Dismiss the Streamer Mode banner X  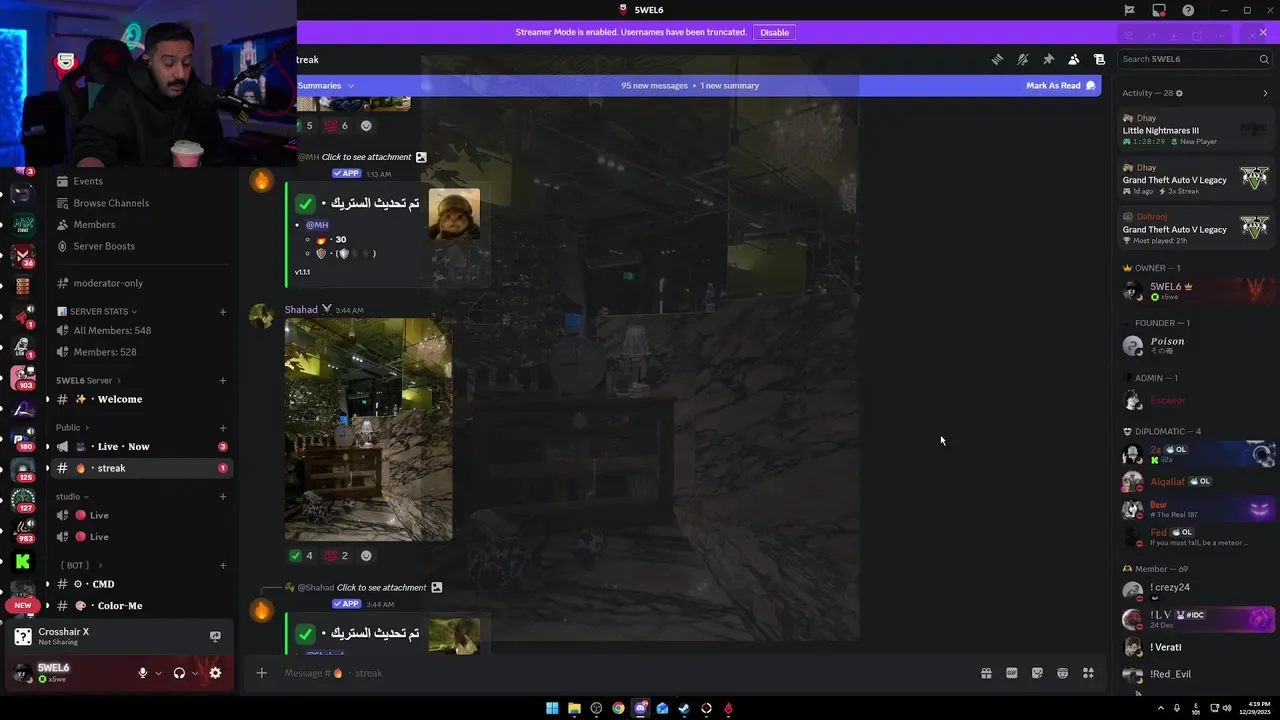[x=1263, y=32]
